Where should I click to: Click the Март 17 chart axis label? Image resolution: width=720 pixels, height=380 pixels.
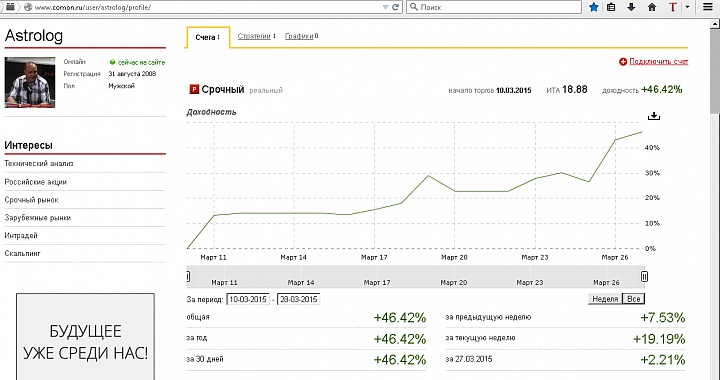pyautogui.click(x=374, y=257)
